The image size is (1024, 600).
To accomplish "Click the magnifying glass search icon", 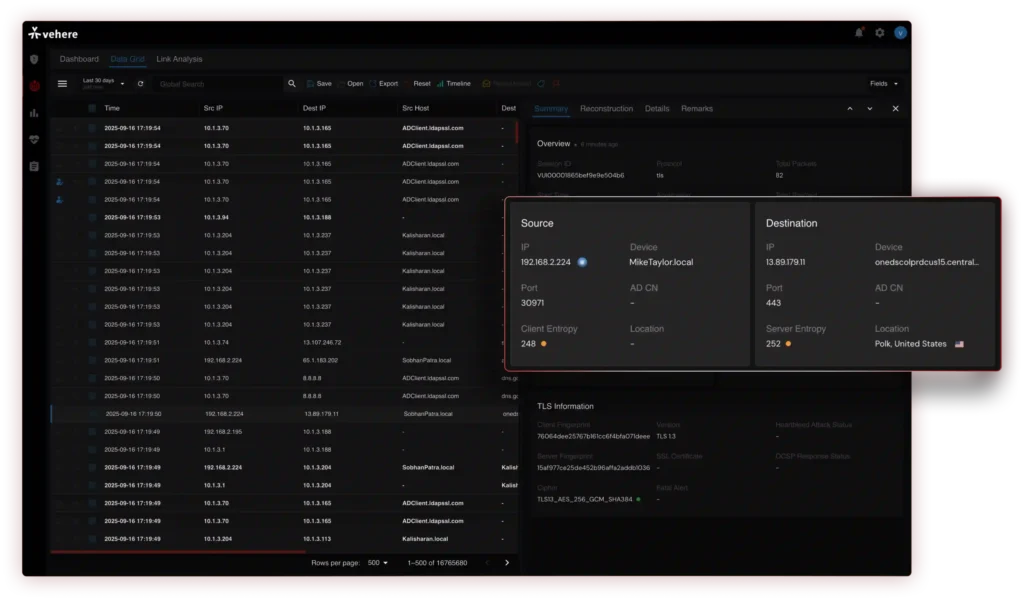I will (291, 83).
